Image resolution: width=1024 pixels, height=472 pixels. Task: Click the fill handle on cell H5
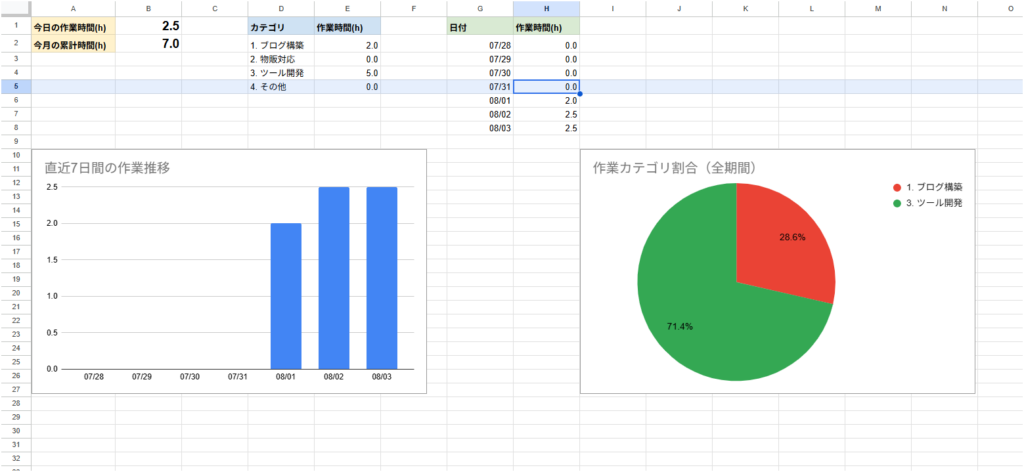[579, 94]
